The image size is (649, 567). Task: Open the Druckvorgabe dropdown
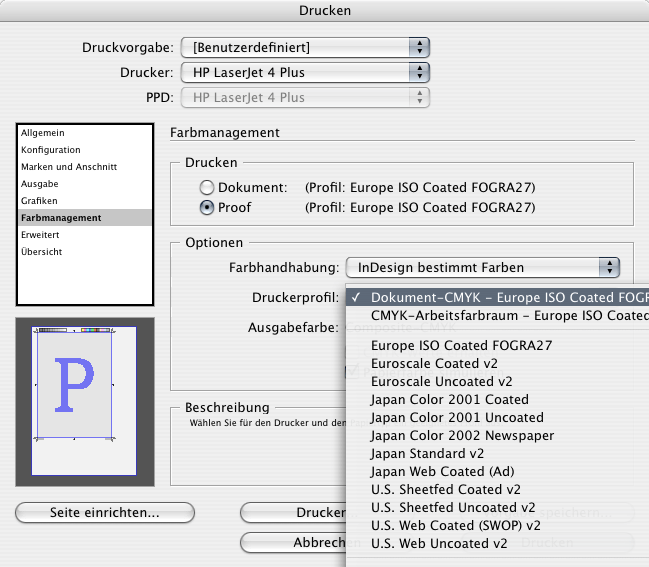point(306,47)
